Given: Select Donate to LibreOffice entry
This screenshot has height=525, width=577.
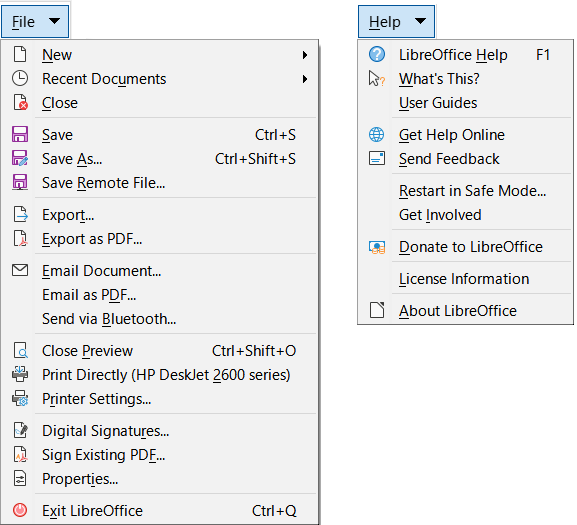Looking at the screenshot, I should tap(466, 246).
